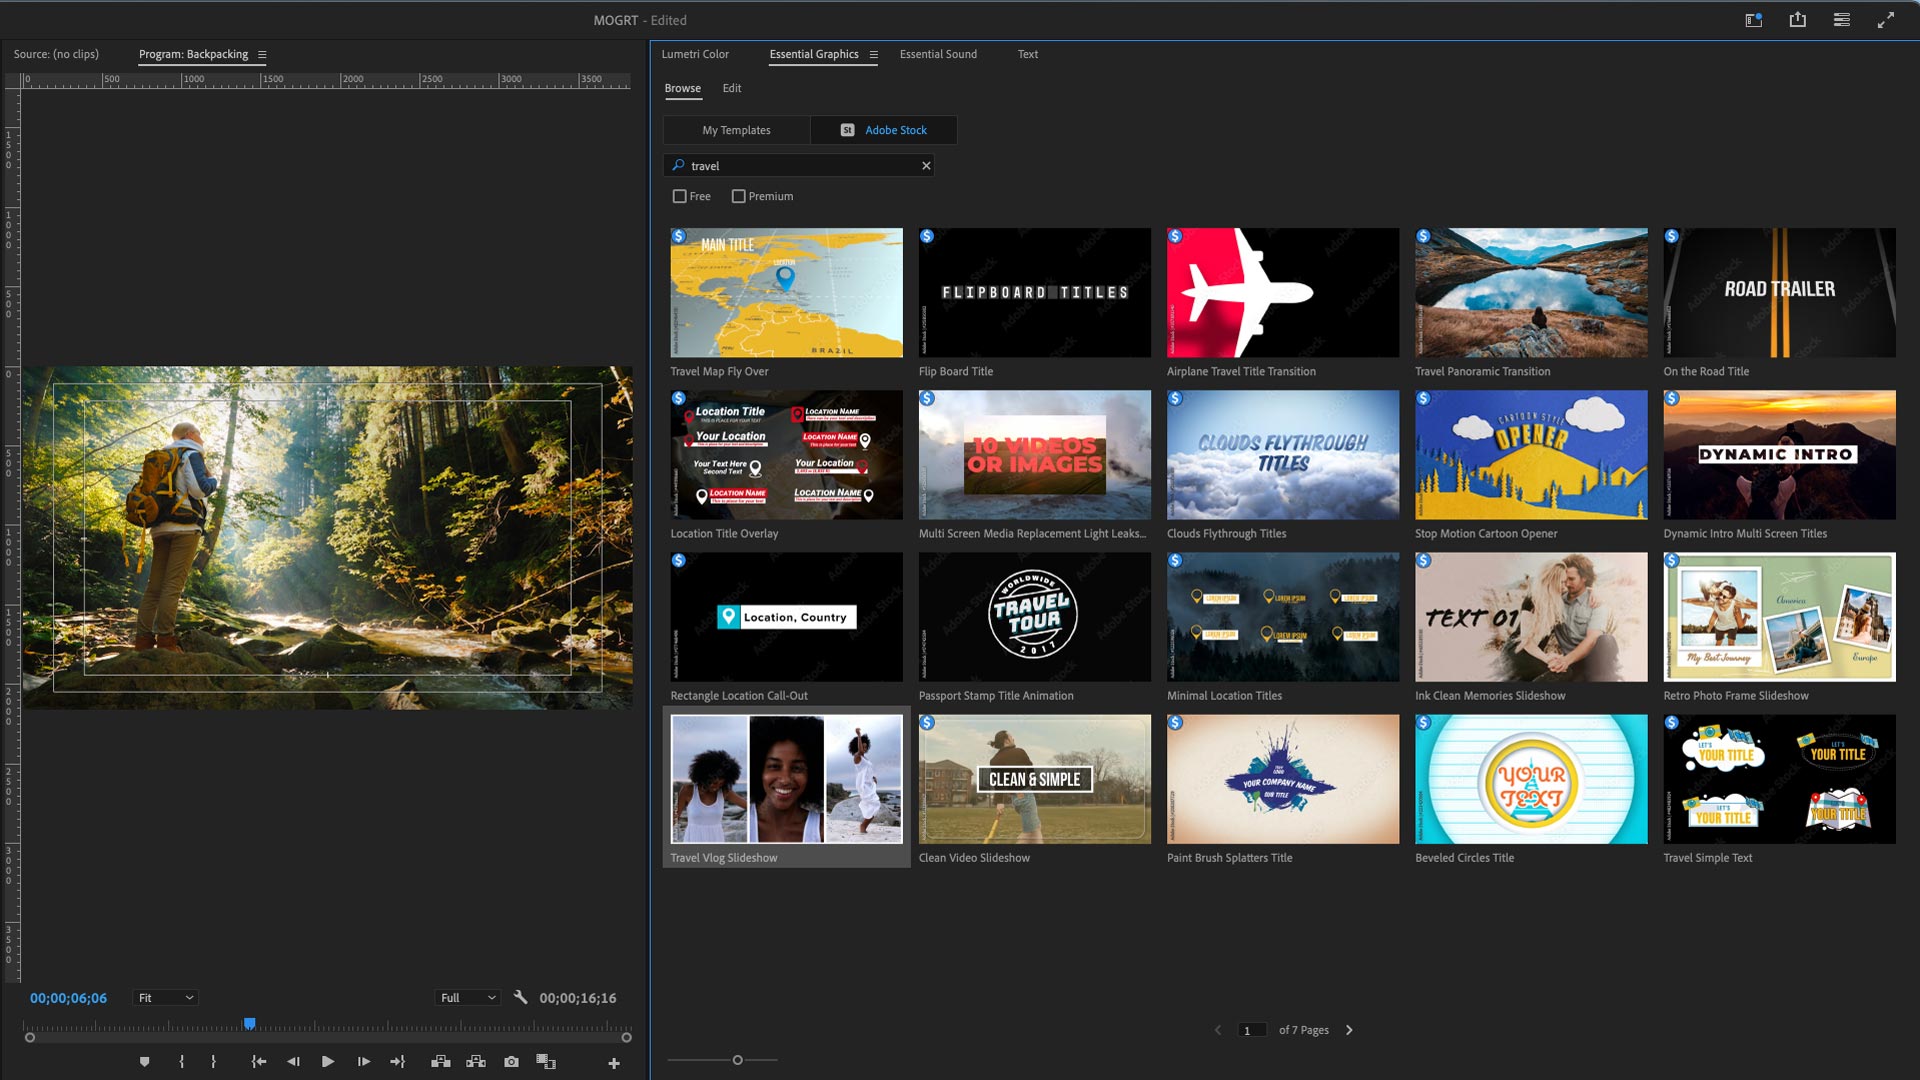Open the Full playback resolution dropdown
This screenshot has height=1080, width=1920.
pos(468,998)
